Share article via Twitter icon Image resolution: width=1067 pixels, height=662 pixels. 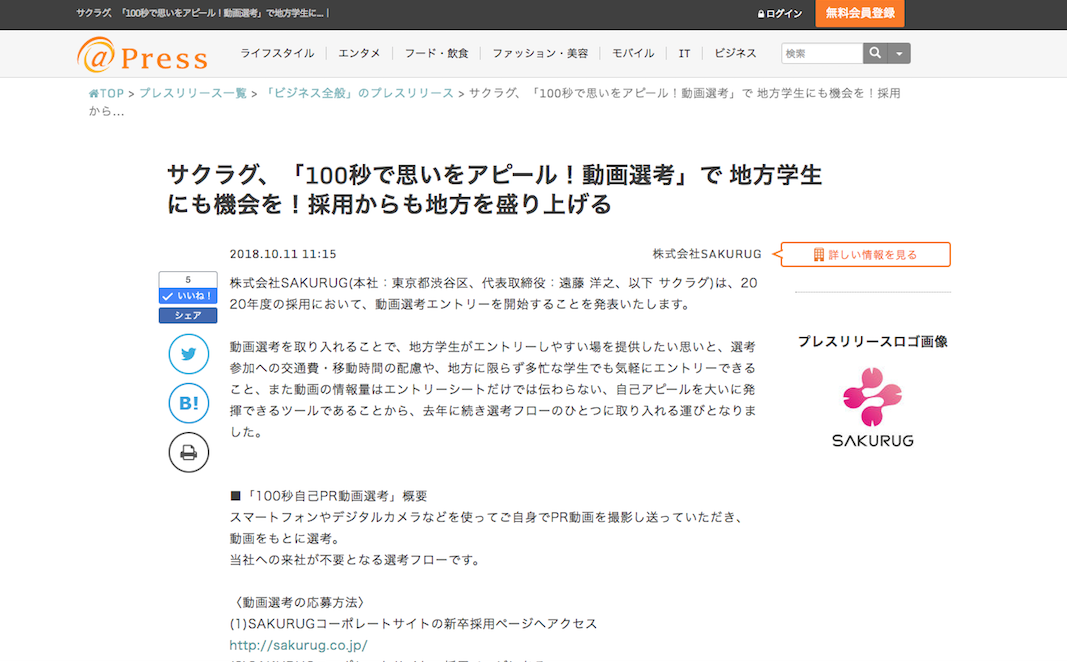[188, 354]
